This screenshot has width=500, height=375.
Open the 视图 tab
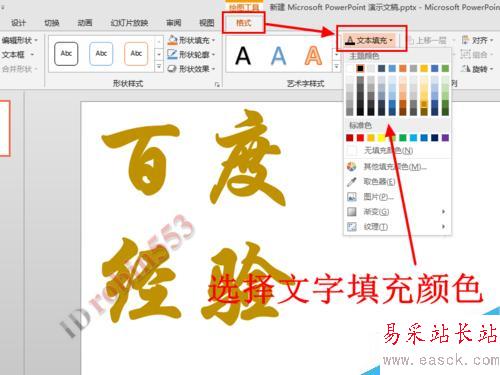point(207,23)
